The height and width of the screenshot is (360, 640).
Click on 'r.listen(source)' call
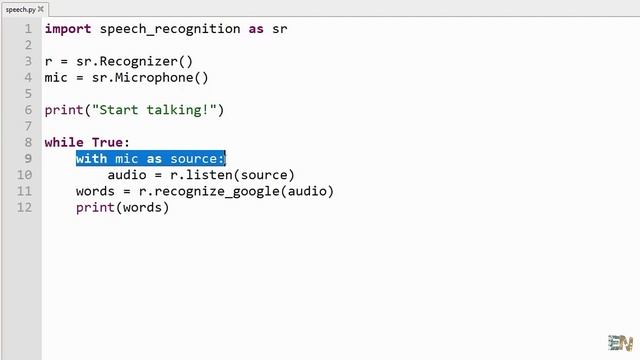pyautogui.click(x=232, y=175)
